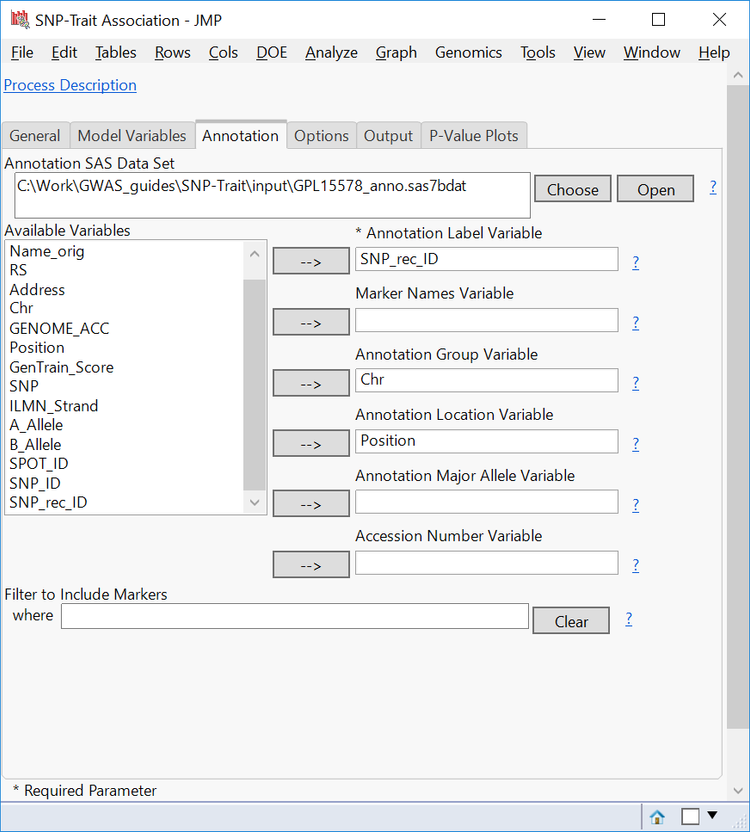Open the File menu
This screenshot has width=750, height=832.
click(x=22, y=53)
